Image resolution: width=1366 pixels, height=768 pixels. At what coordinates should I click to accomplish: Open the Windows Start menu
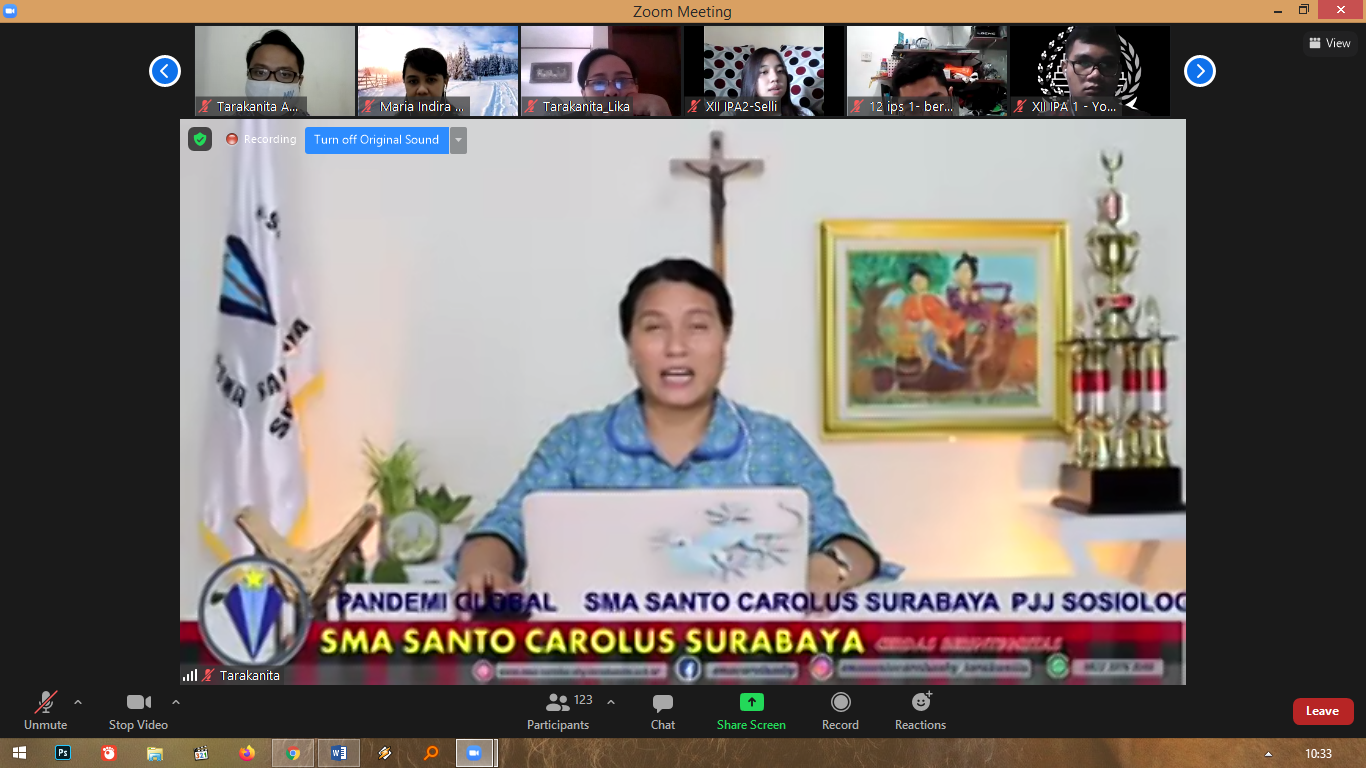20,753
